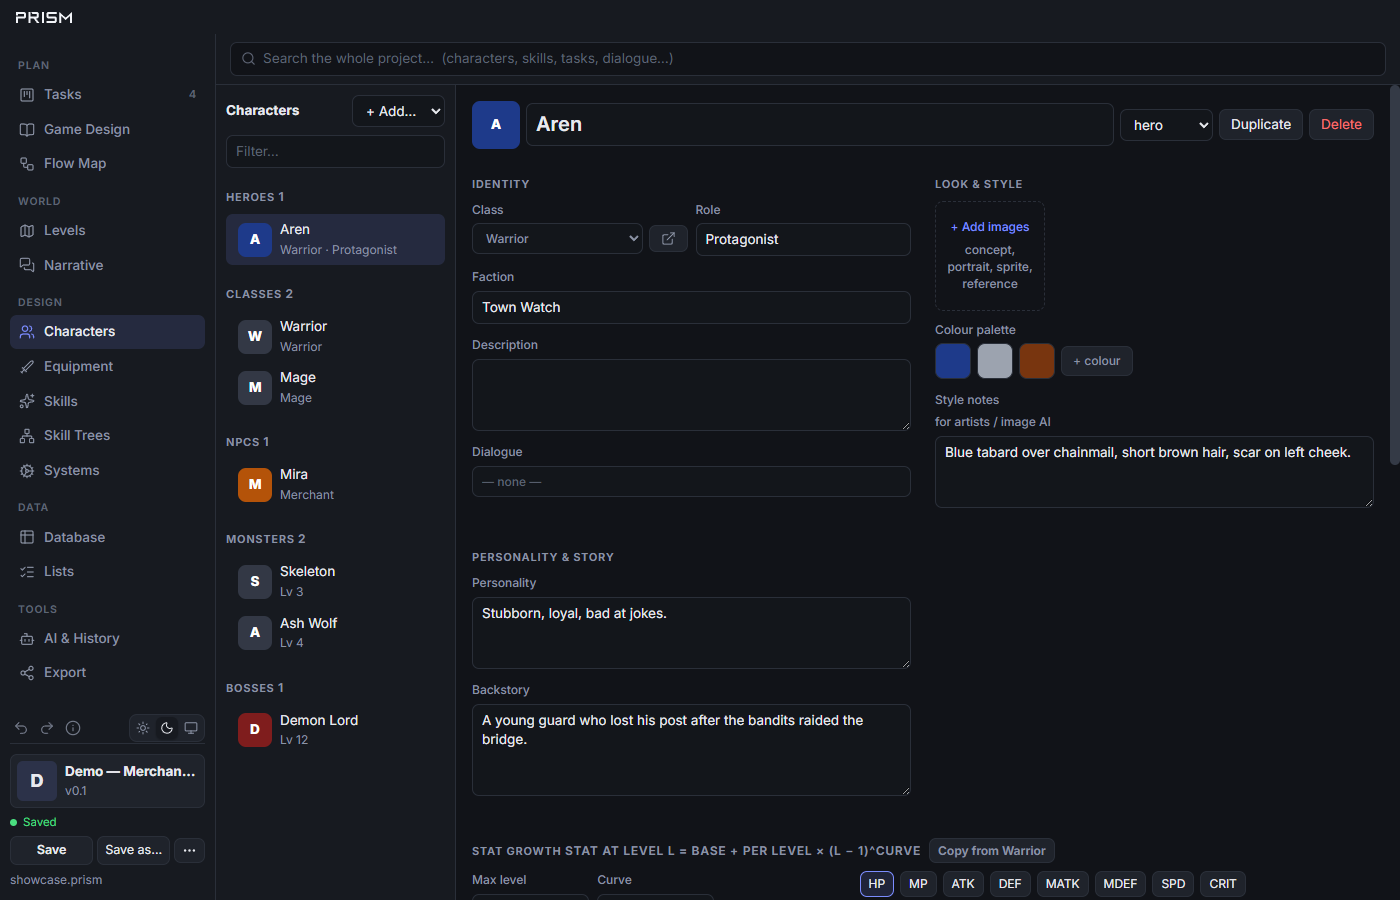Delete the Aren character
Image resolution: width=1400 pixels, height=900 pixels.
point(1341,125)
